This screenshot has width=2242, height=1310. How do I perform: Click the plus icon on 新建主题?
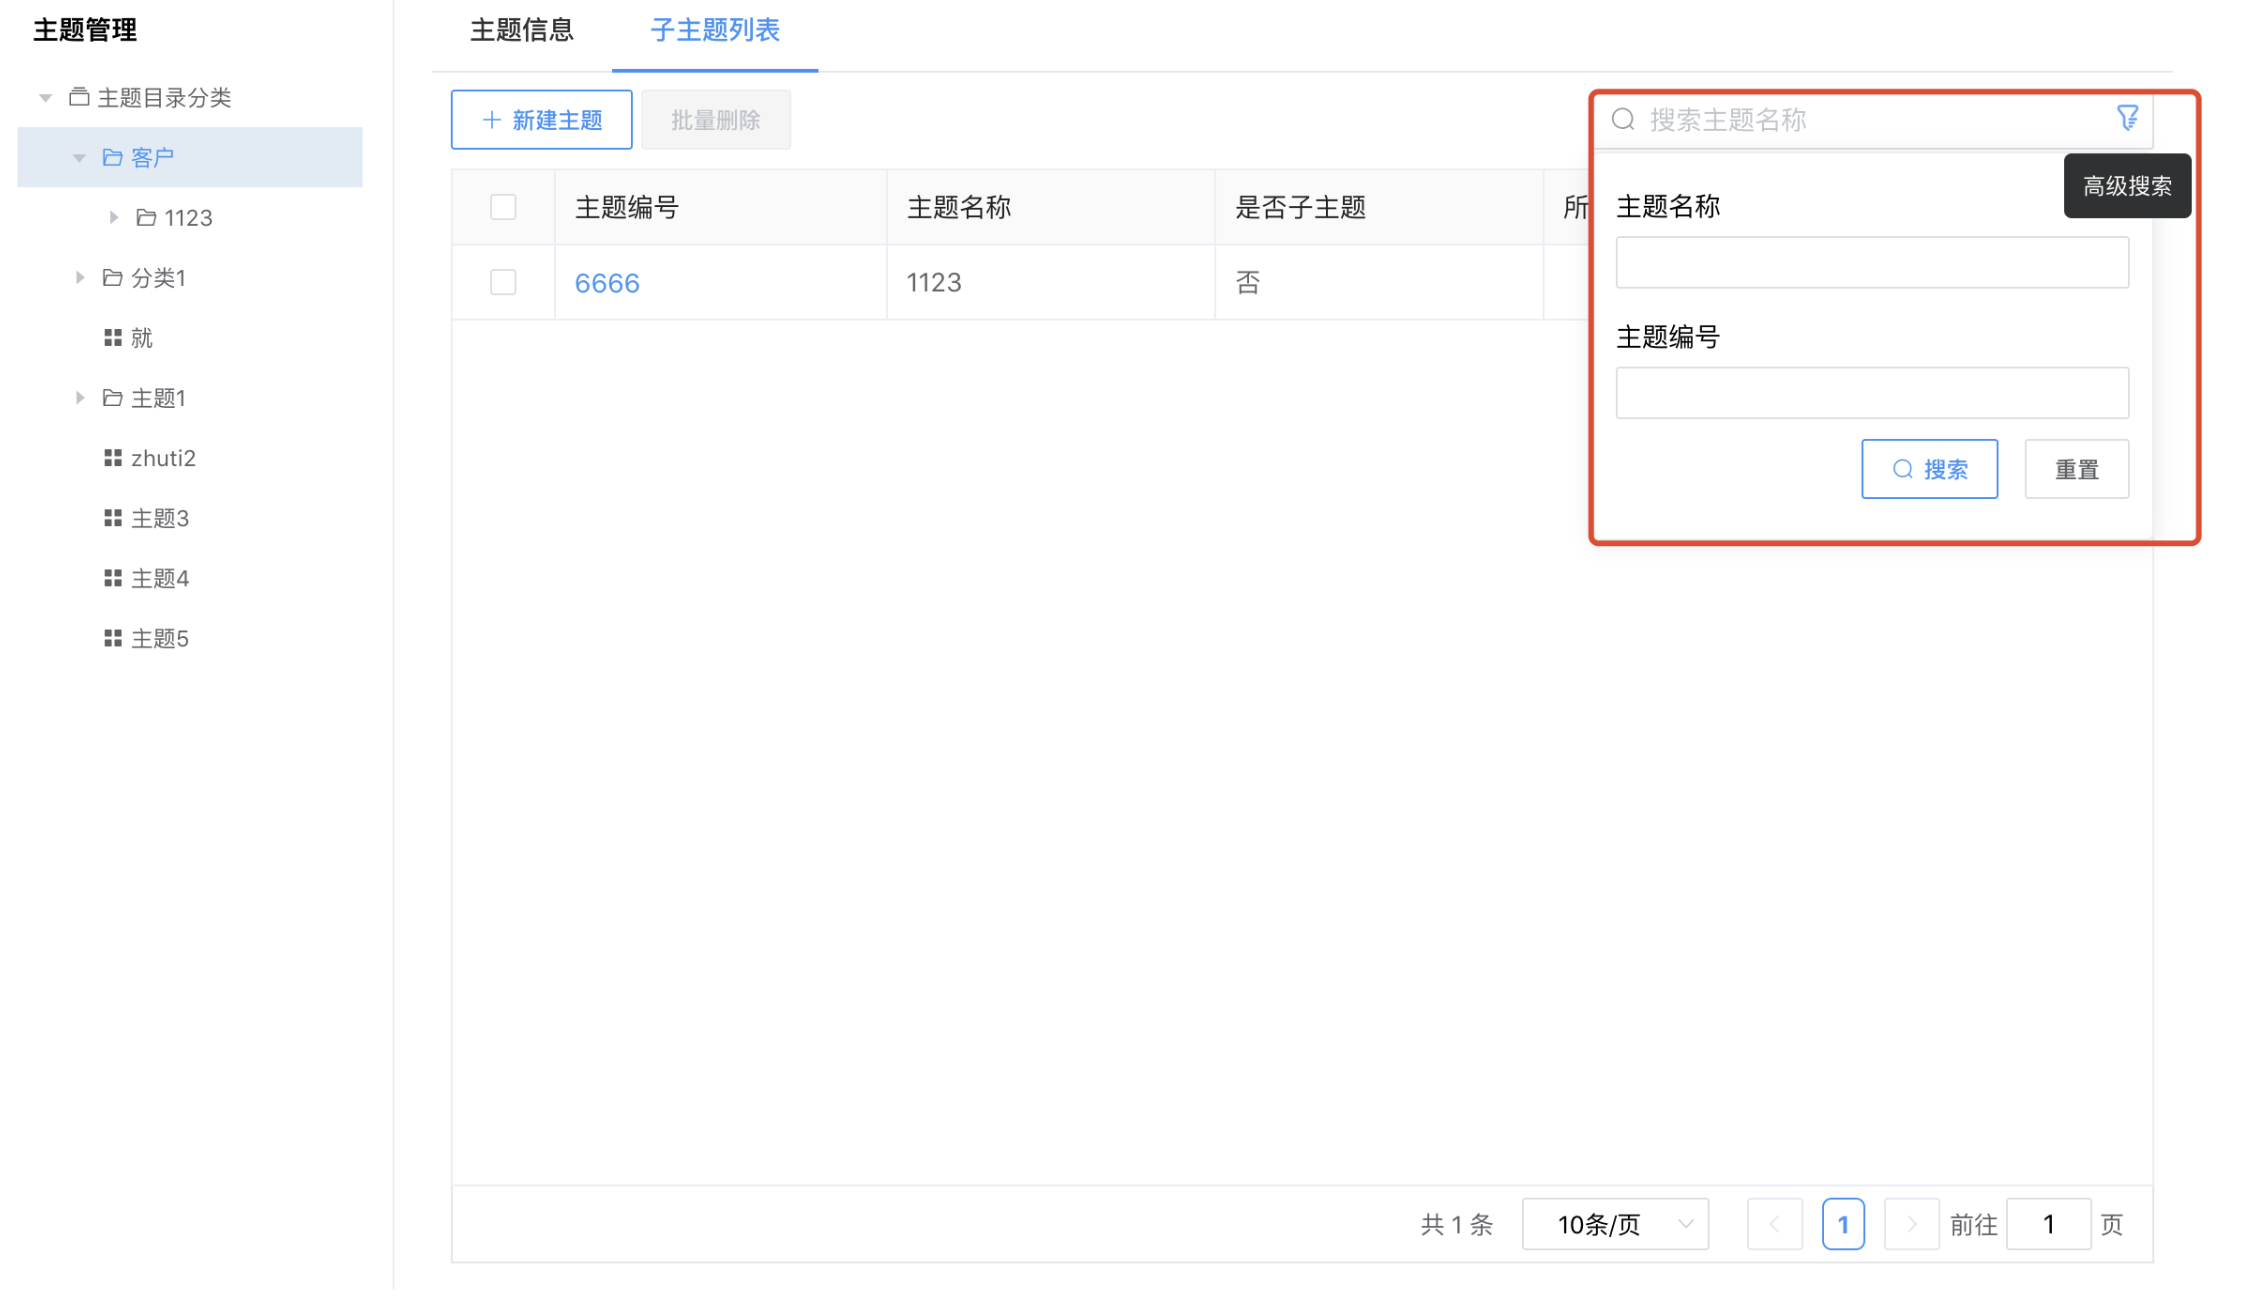[490, 119]
